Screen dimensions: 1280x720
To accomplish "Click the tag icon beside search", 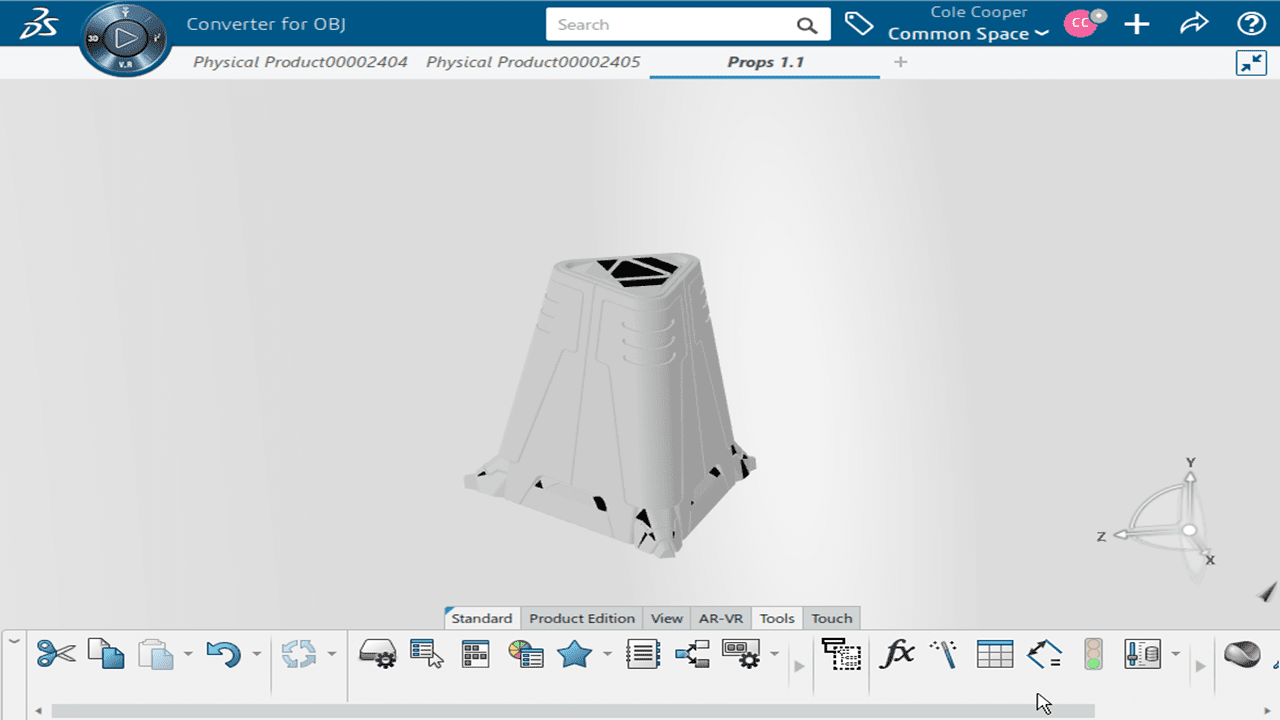I will tap(859, 24).
